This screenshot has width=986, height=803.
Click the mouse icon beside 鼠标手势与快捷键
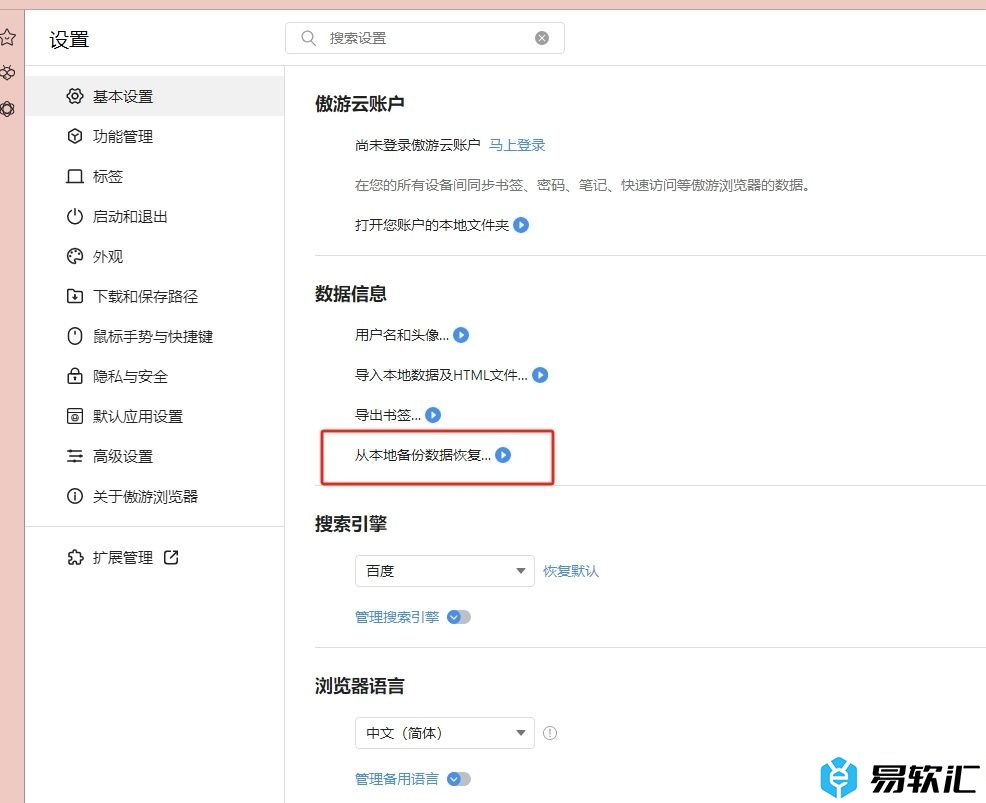tap(75, 336)
